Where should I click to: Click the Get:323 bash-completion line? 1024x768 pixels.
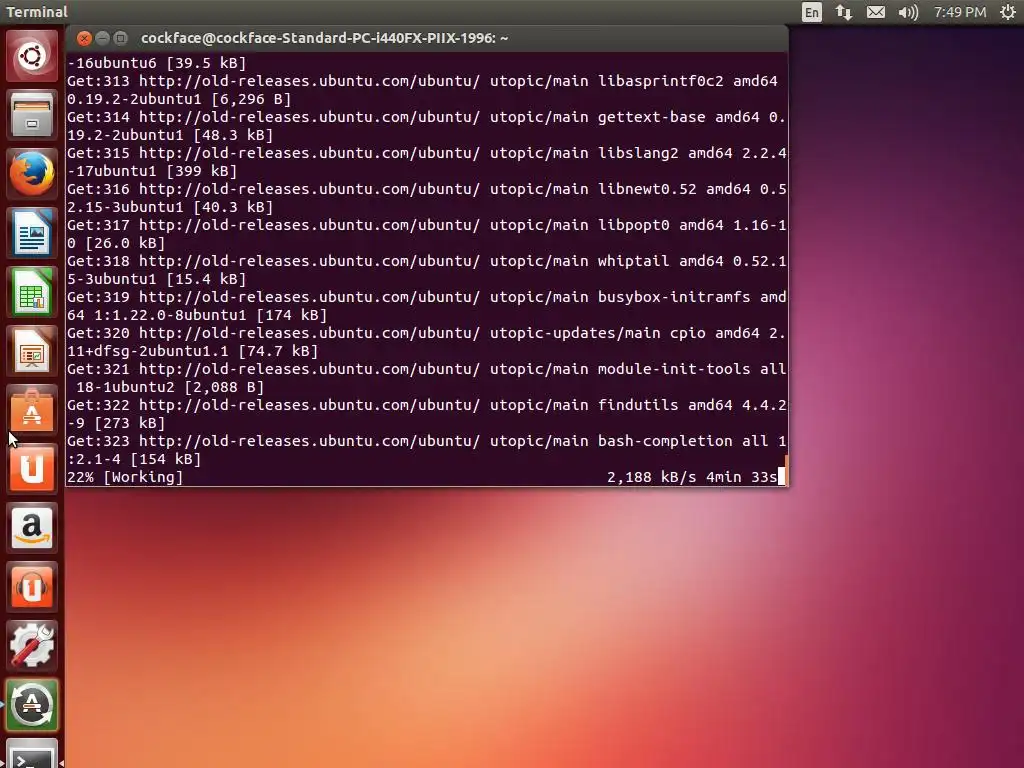(426, 441)
